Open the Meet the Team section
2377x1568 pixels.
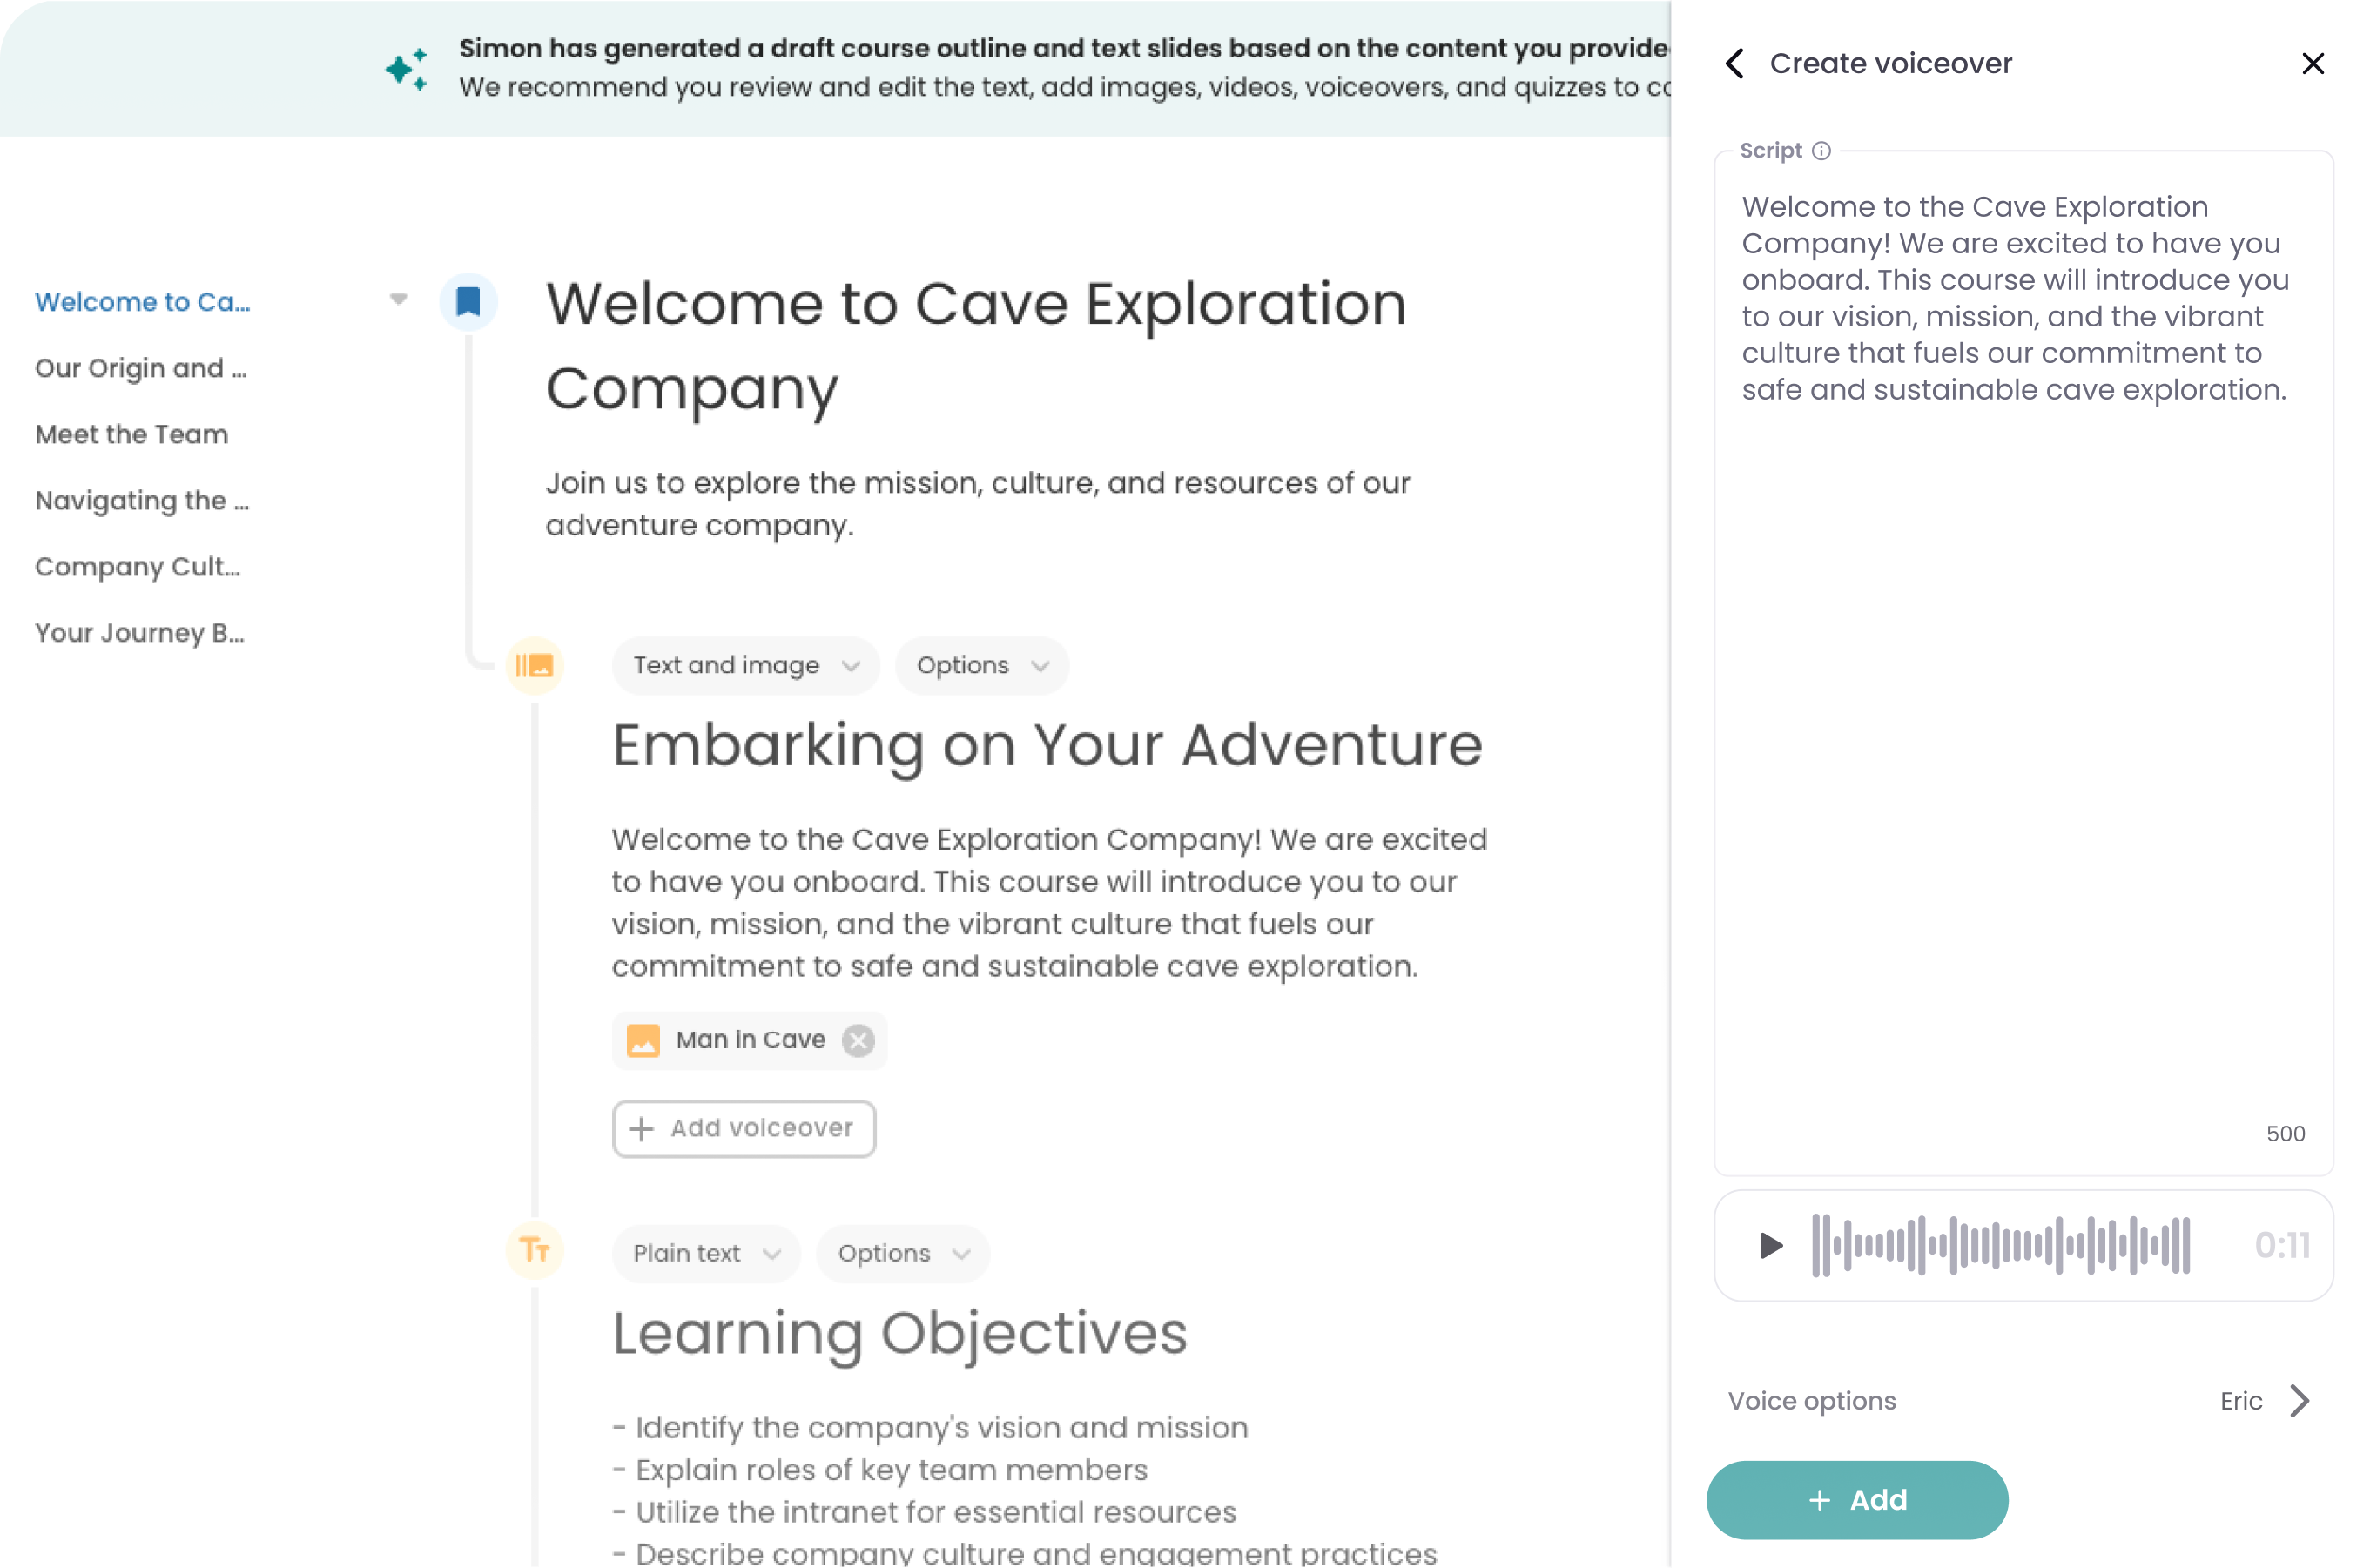(x=131, y=434)
